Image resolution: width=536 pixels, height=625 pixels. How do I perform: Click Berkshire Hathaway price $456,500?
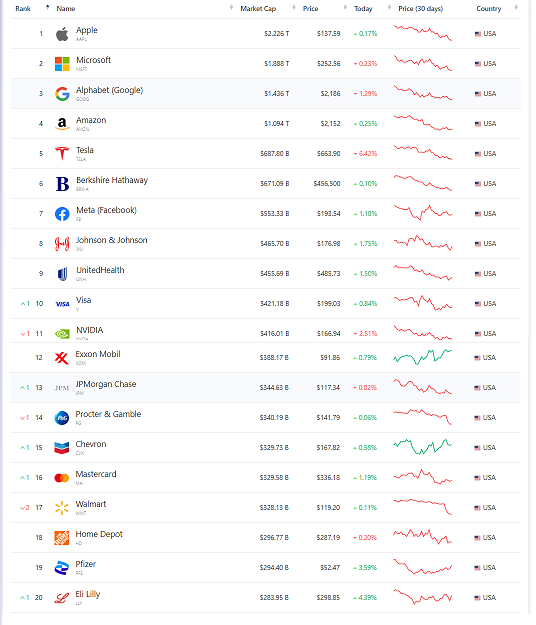point(327,184)
